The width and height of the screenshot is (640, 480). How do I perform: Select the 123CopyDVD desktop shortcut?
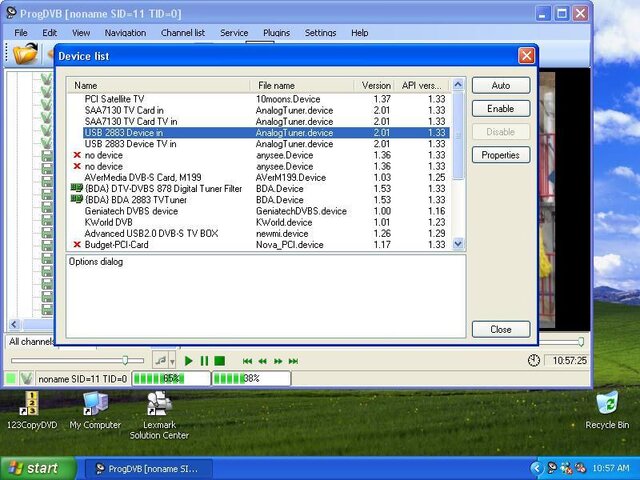tap(32, 411)
